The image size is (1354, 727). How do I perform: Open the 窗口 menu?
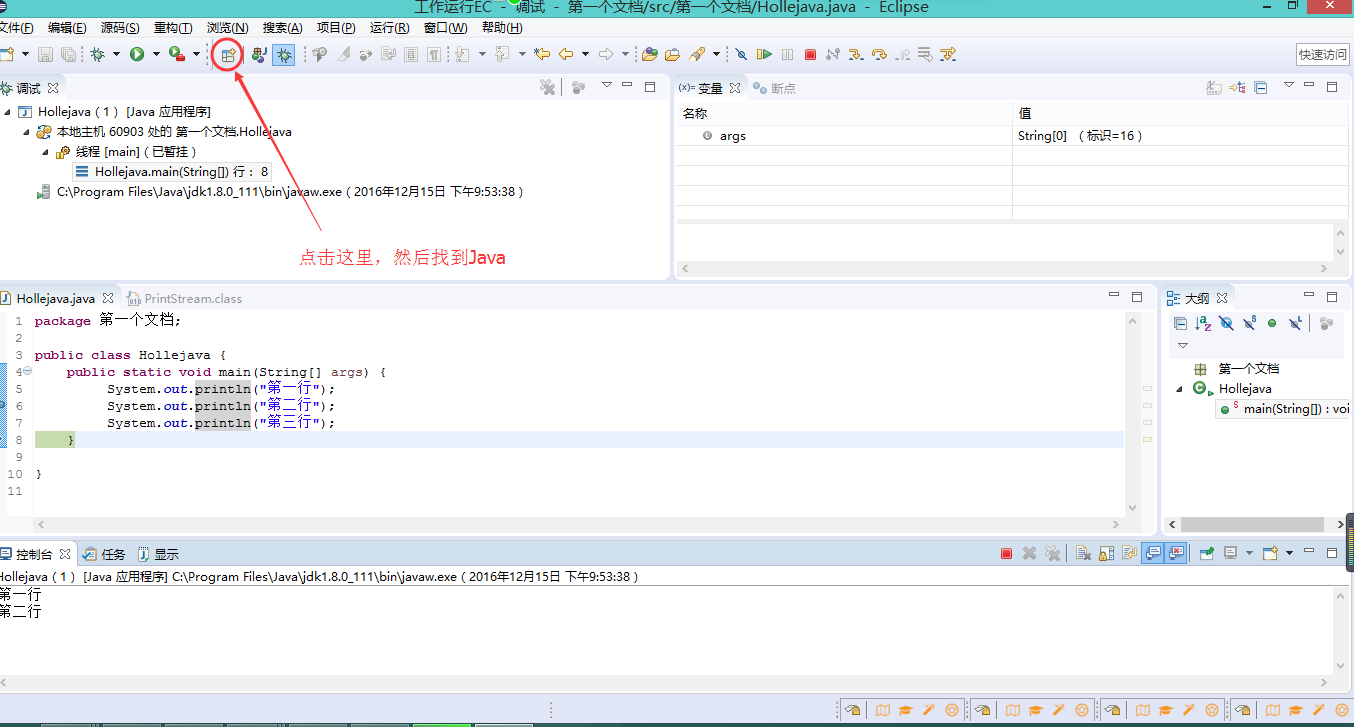pos(445,27)
